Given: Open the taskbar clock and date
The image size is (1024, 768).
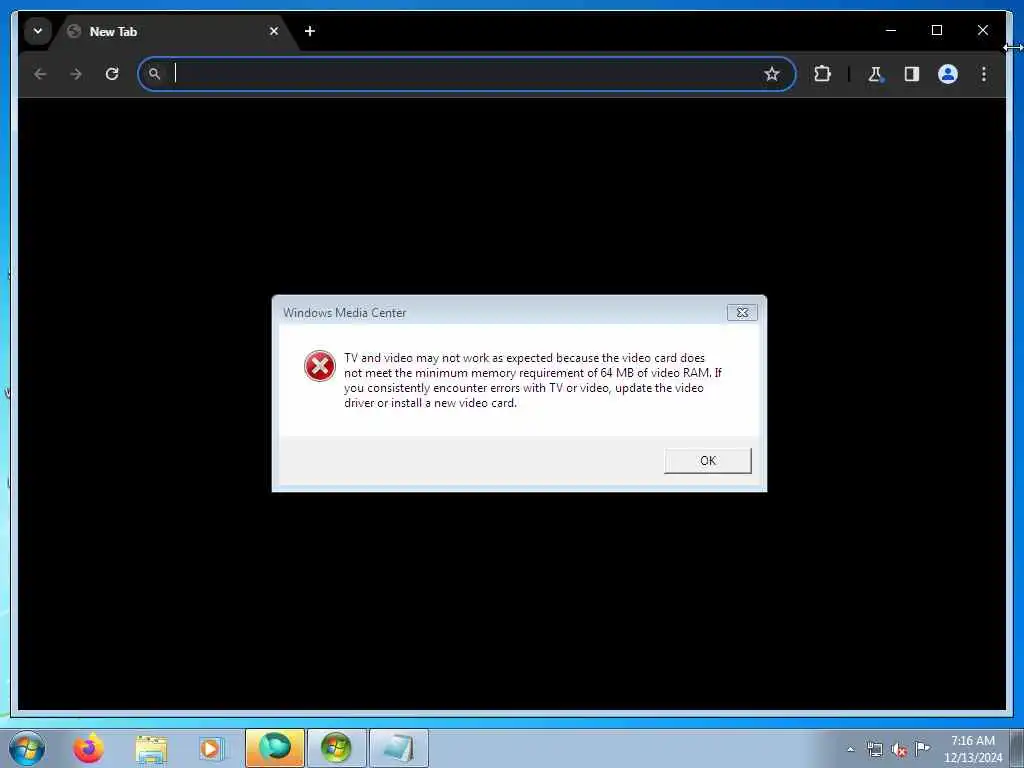Looking at the screenshot, I should pyautogui.click(x=972, y=749).
